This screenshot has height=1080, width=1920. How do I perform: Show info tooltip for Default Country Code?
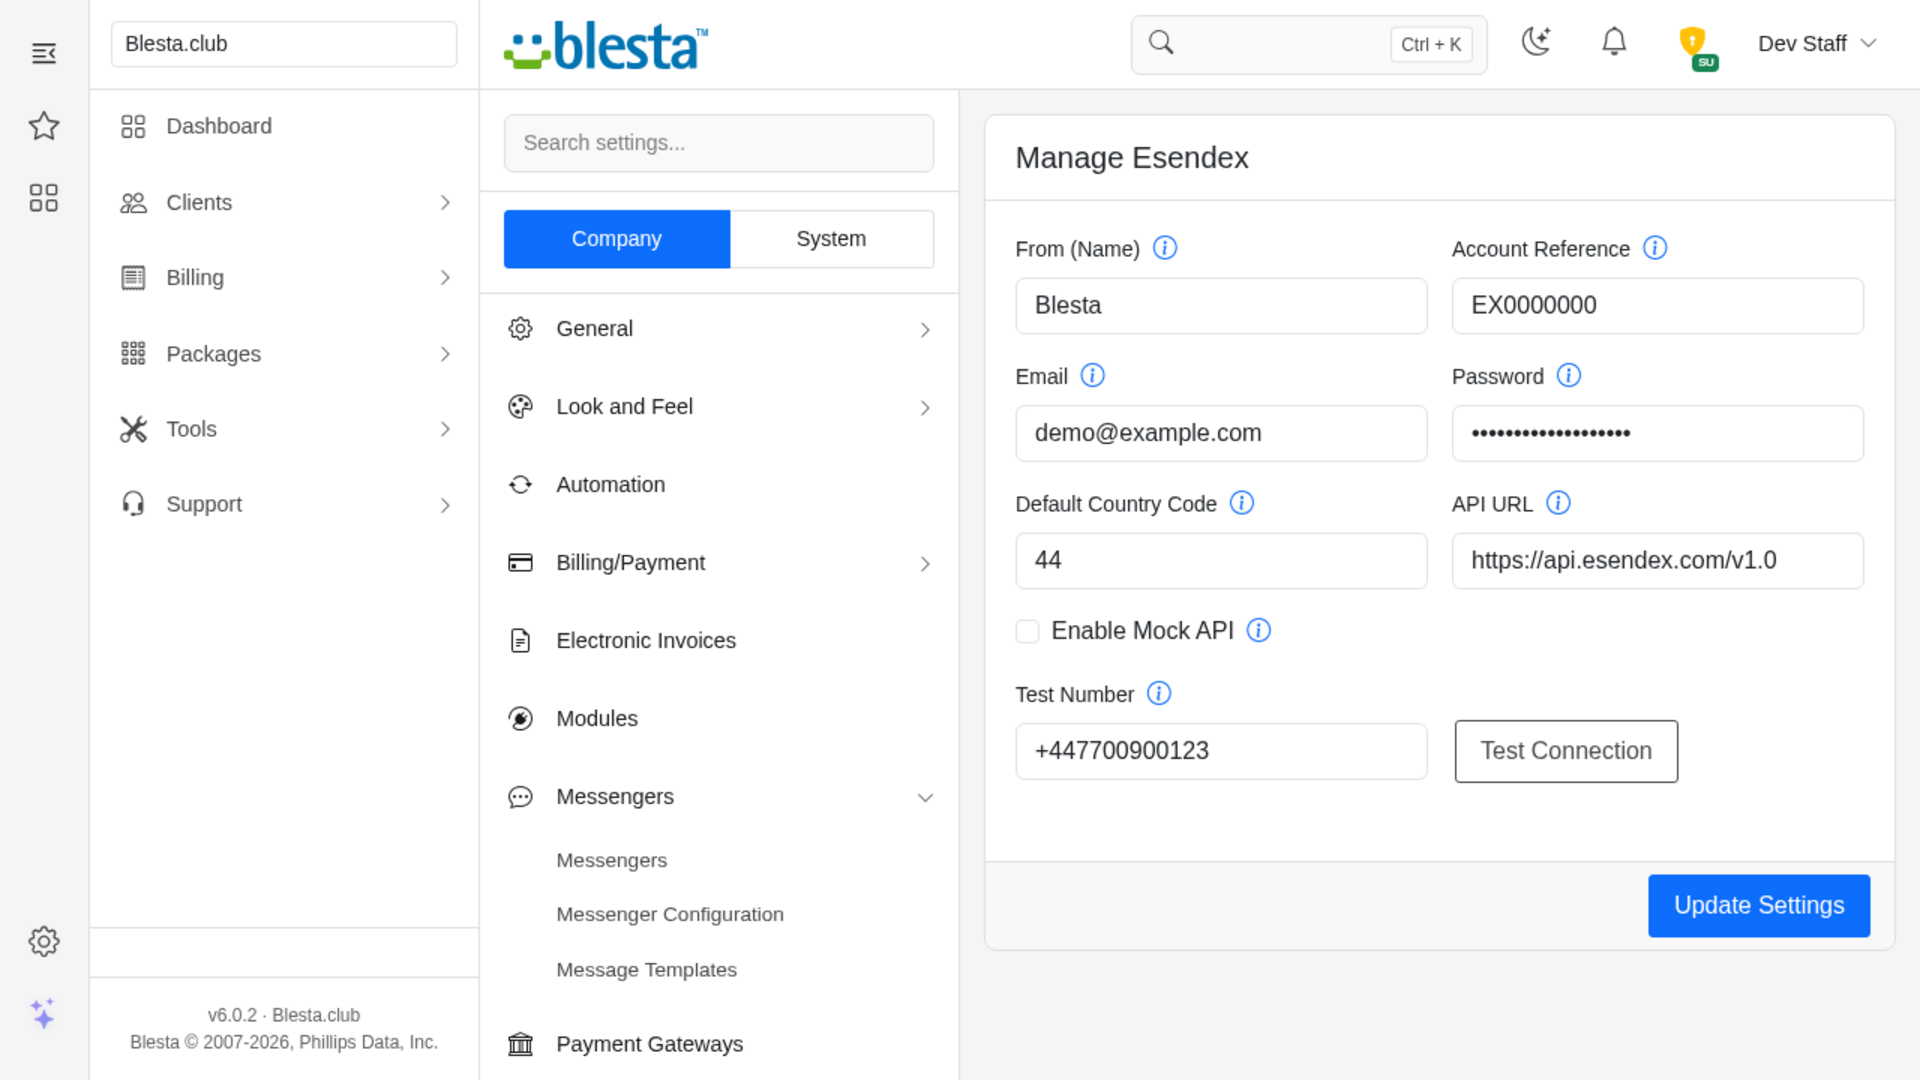click(x=1242, y=503)
